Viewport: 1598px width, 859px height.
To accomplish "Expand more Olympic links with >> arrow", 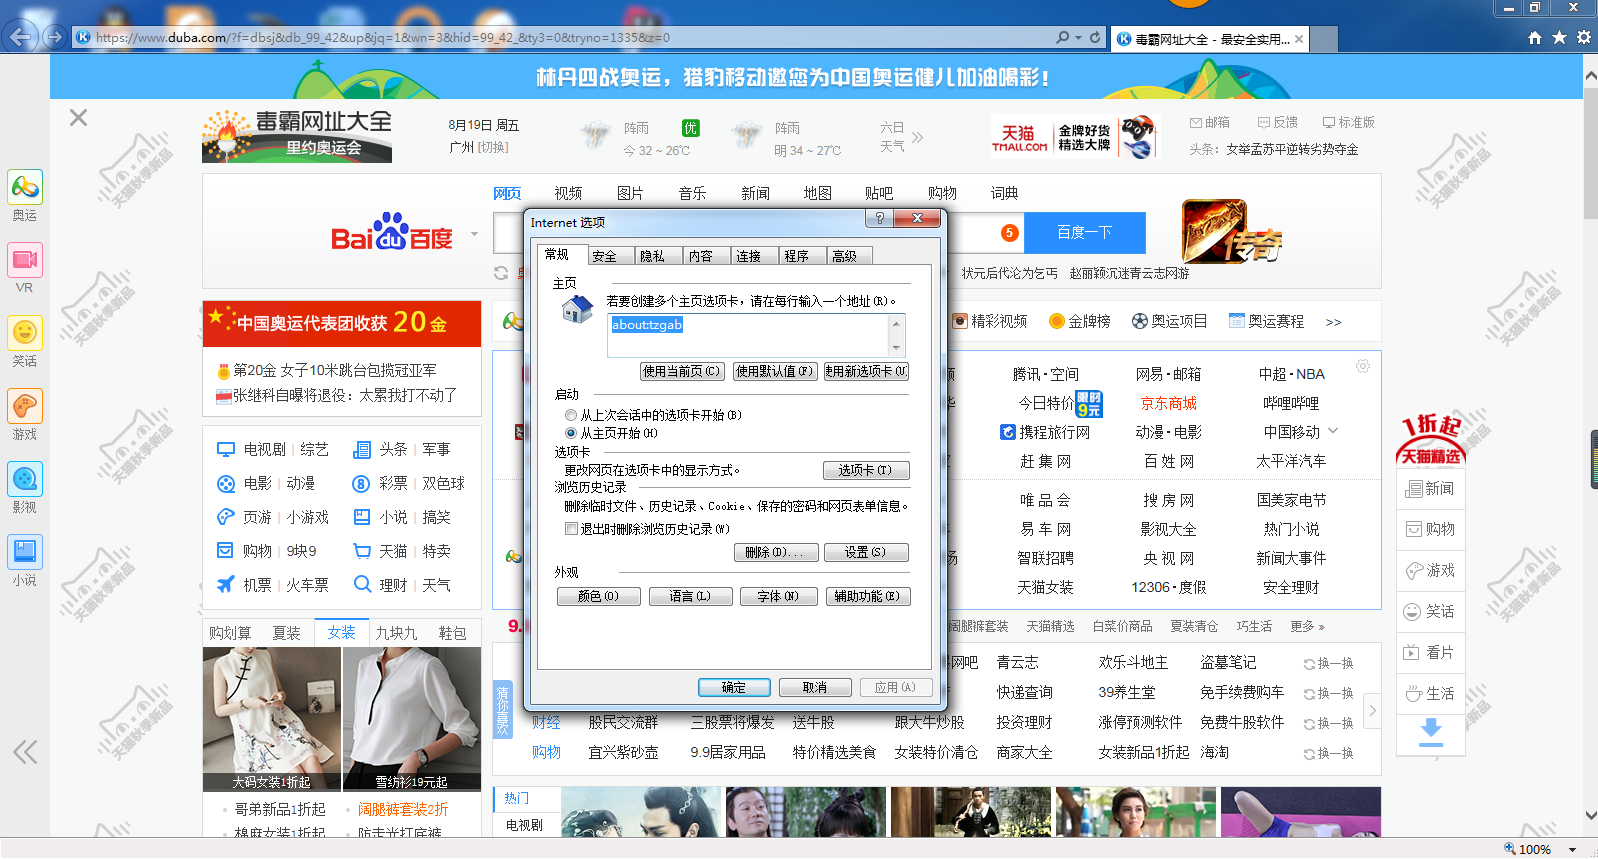I will point(1333,322).
